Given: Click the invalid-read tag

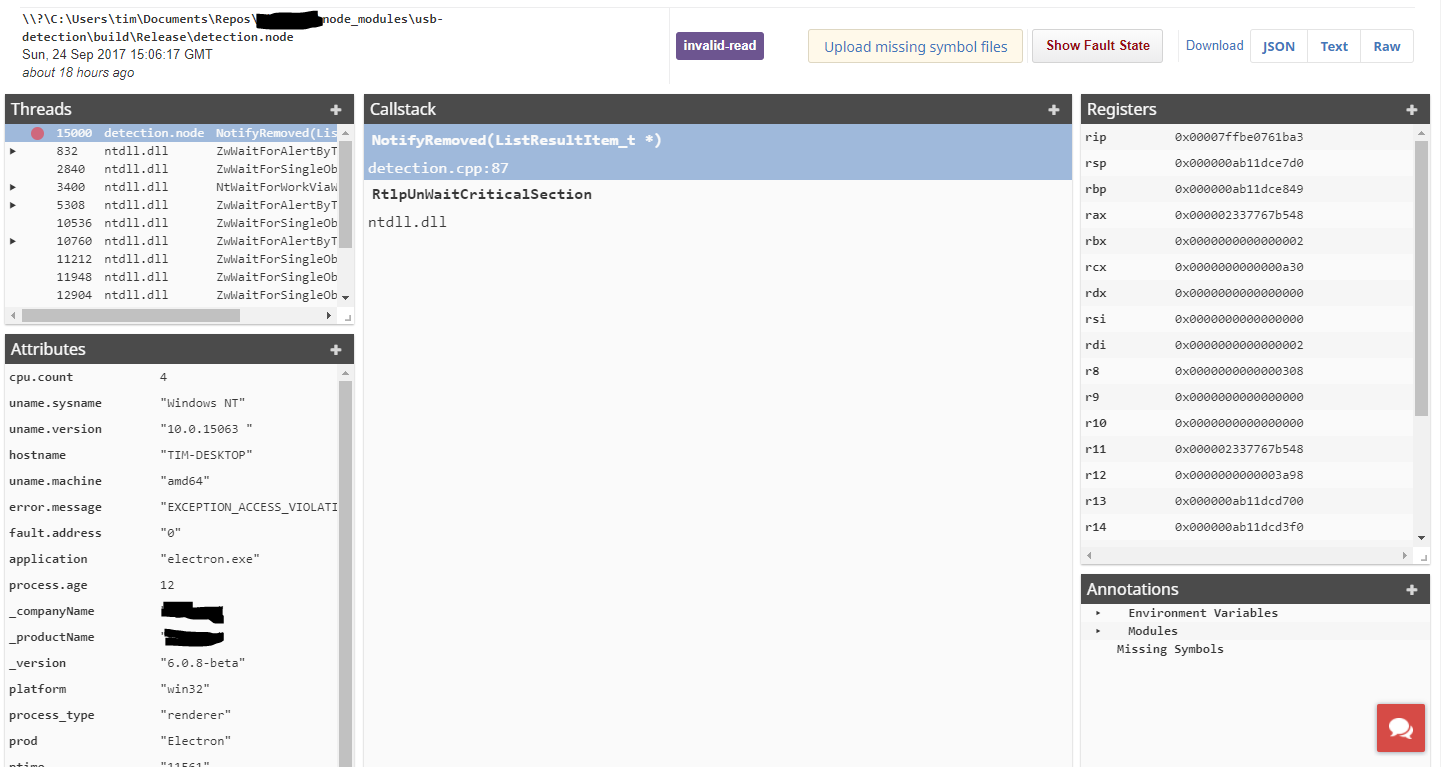Looking at the screenshot, I should click(x=720, y=46).
